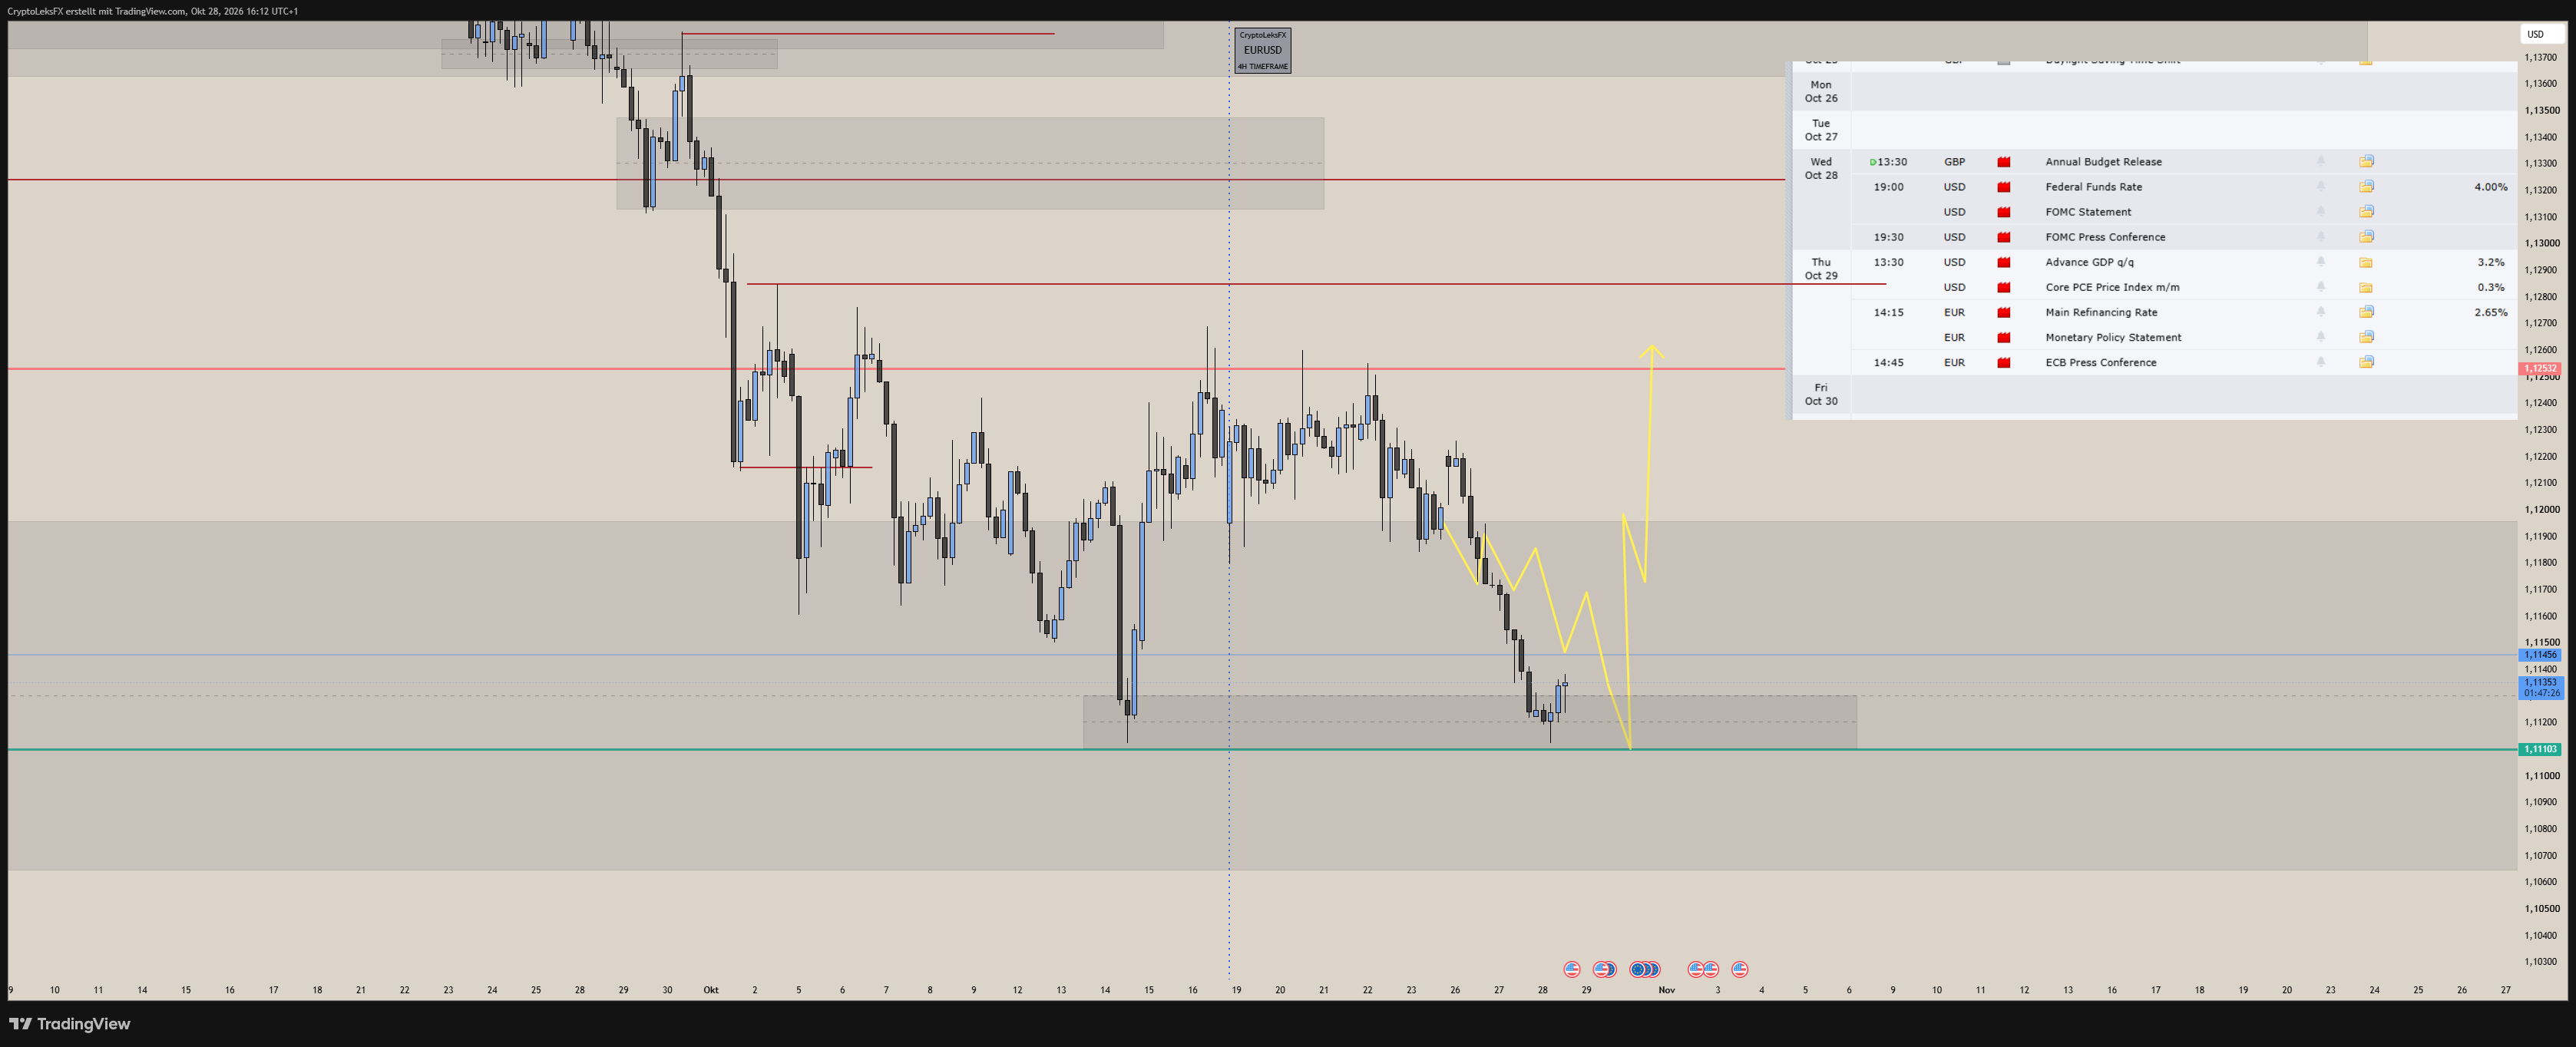Select the Mon Oct 26 calendar day
Screen dimensions: 2576x1047
(x=1821, y=91)
